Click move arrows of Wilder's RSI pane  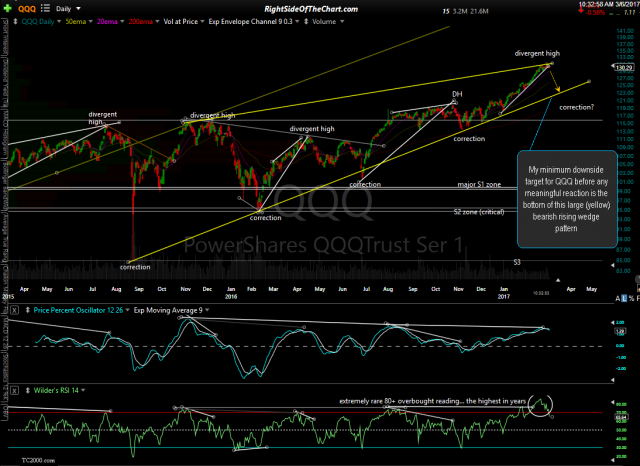tap(27, 391)
